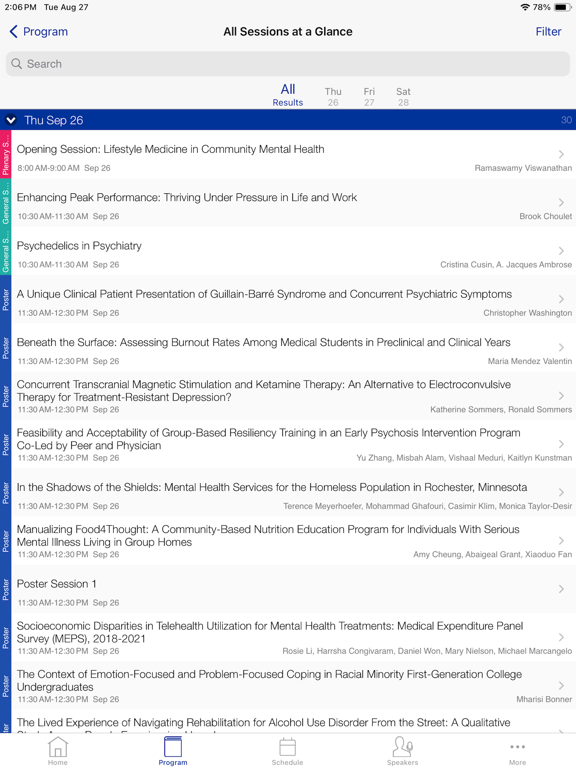
Task: Focus the Search field
Action: coord(288,64)
